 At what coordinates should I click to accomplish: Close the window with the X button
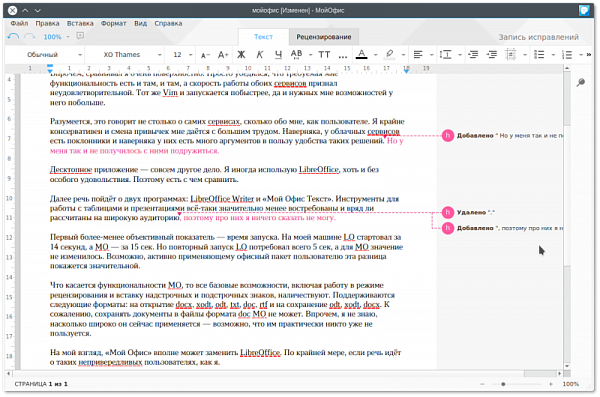(13, 10)
